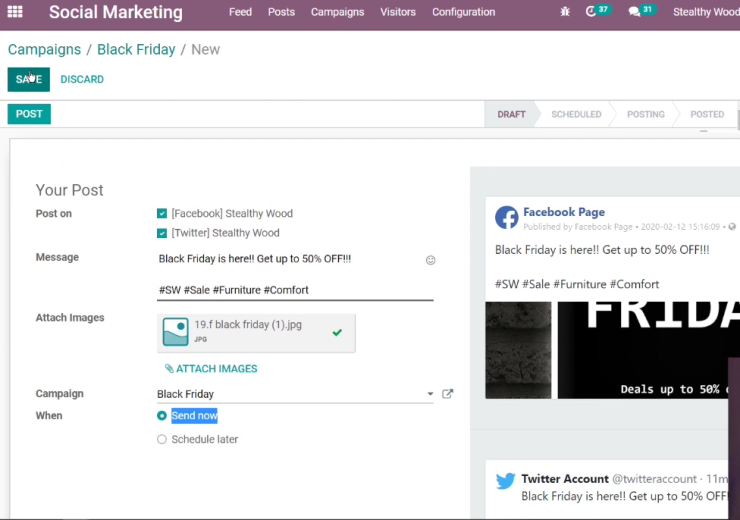Click the POSTED status stage
The height and width of the screenshot is (520, 740).
point(707,114)
